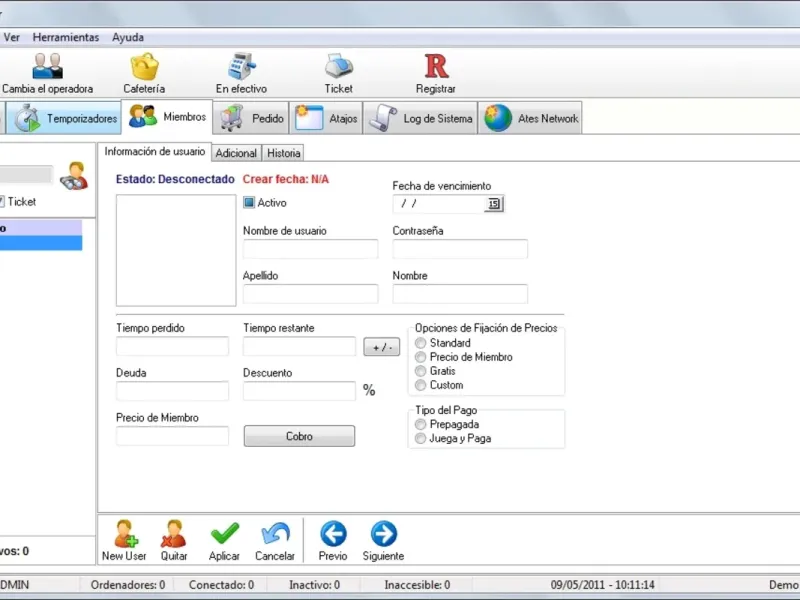The height and width of the screenshot is (600, 800).
Task: Toggle the Activo checkbox
Action: [x=249, y=203]
